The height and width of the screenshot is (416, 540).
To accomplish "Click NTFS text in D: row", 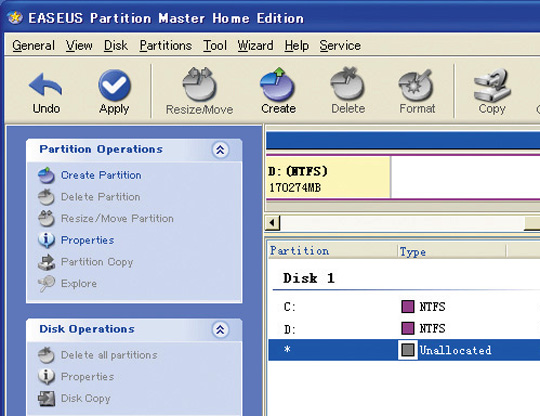I will tap(432, 329).
